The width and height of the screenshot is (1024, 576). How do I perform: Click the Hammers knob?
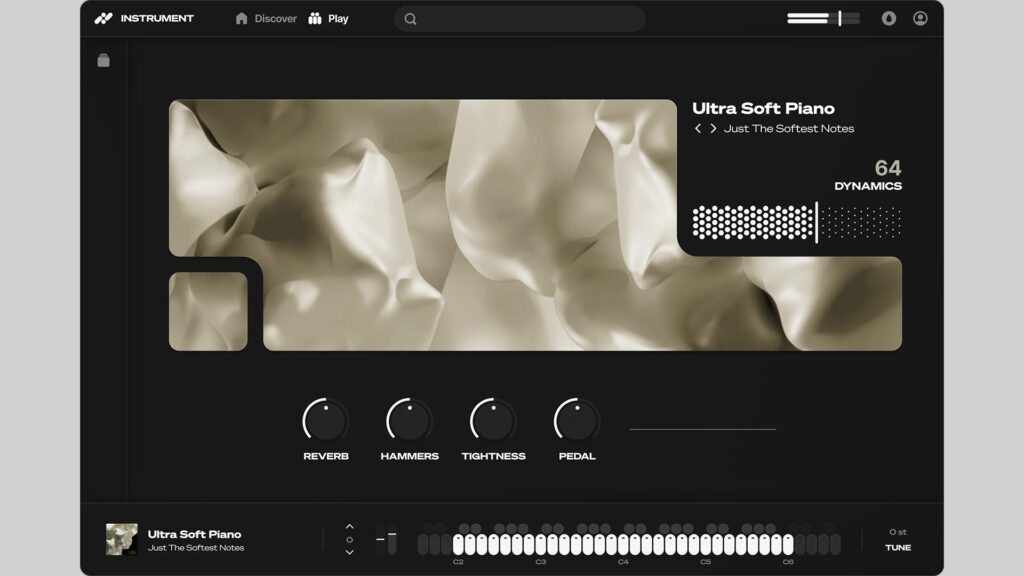[410, 421]
